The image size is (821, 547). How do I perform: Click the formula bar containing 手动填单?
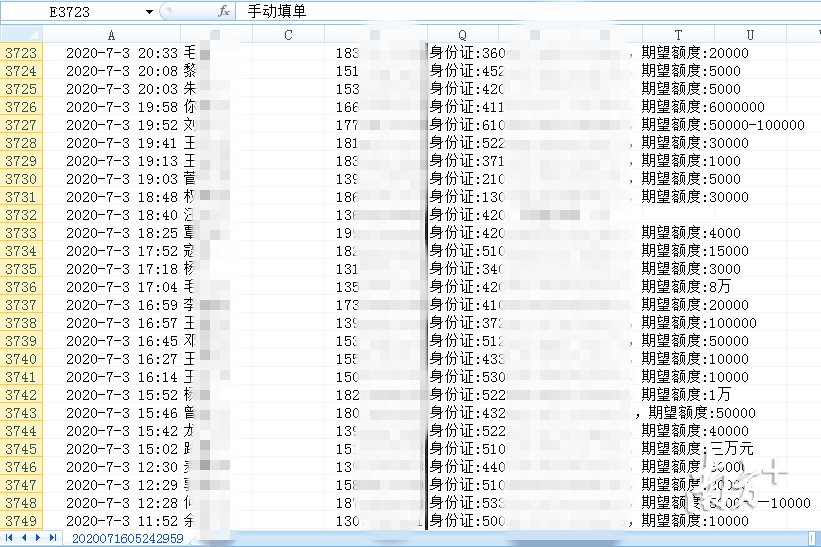tap(528, 11)
